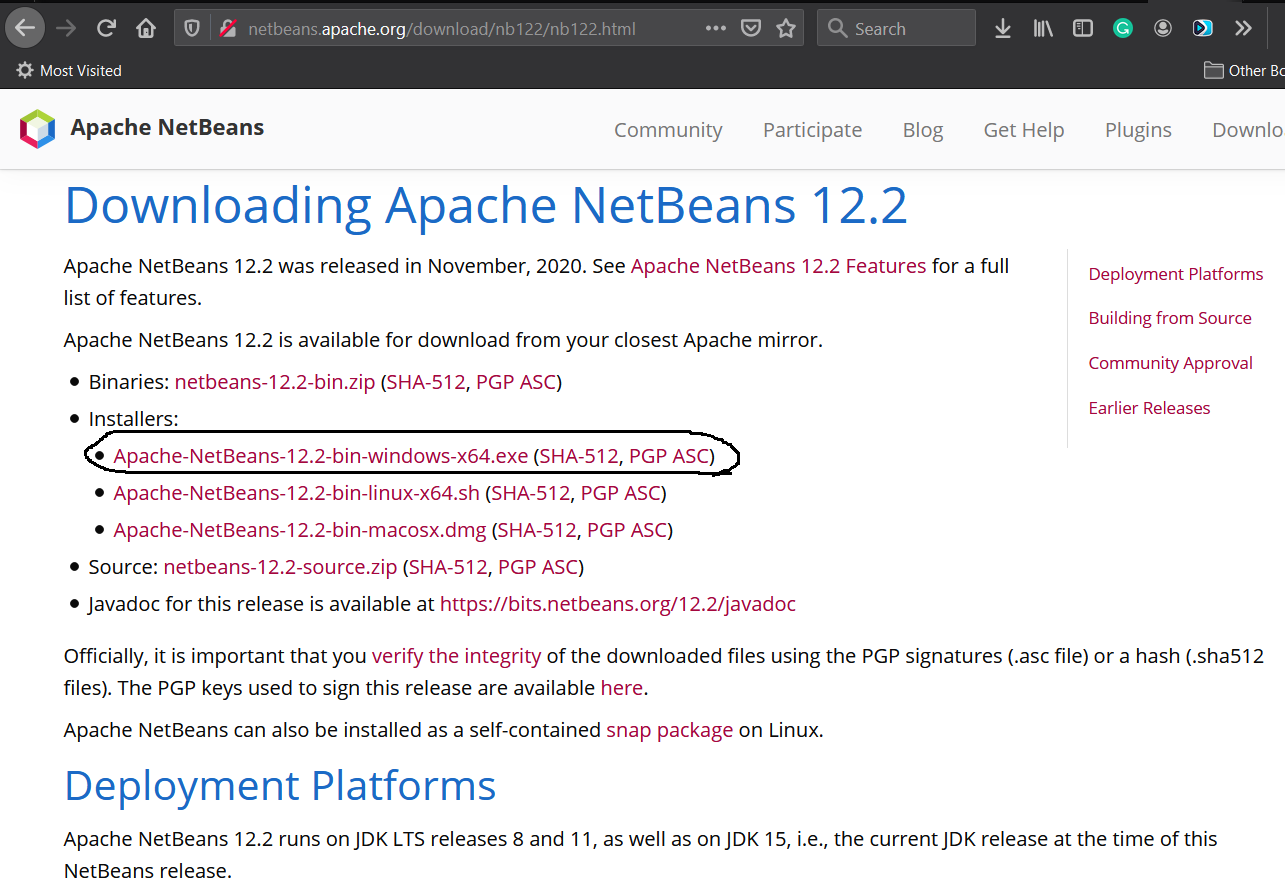Open the snap package link
This screenshot has width=1285, height=885.
point(669,730)
